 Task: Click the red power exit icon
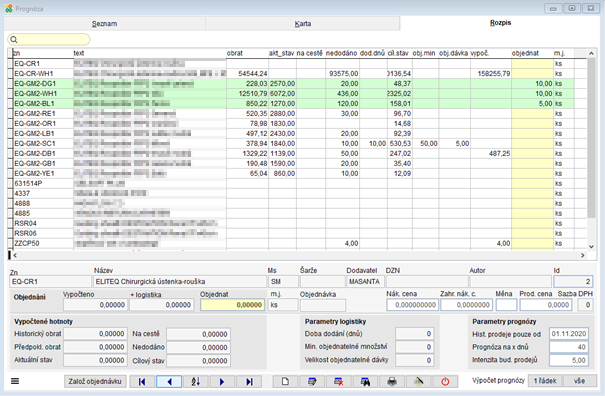pos(445,381)
